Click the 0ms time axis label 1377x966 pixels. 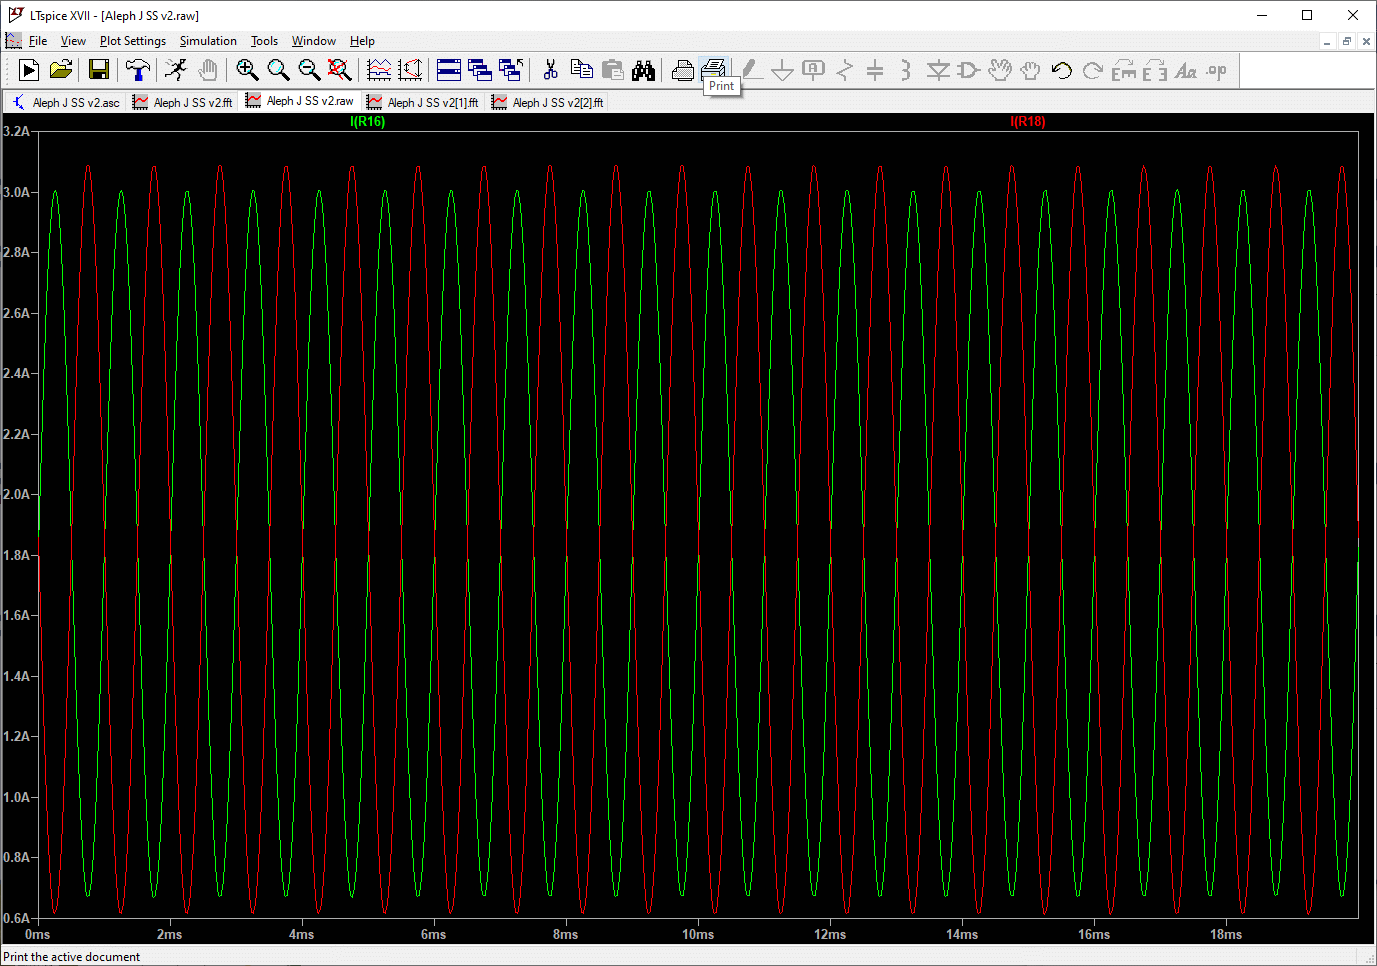pyautogui.click(x=38, y=934)
